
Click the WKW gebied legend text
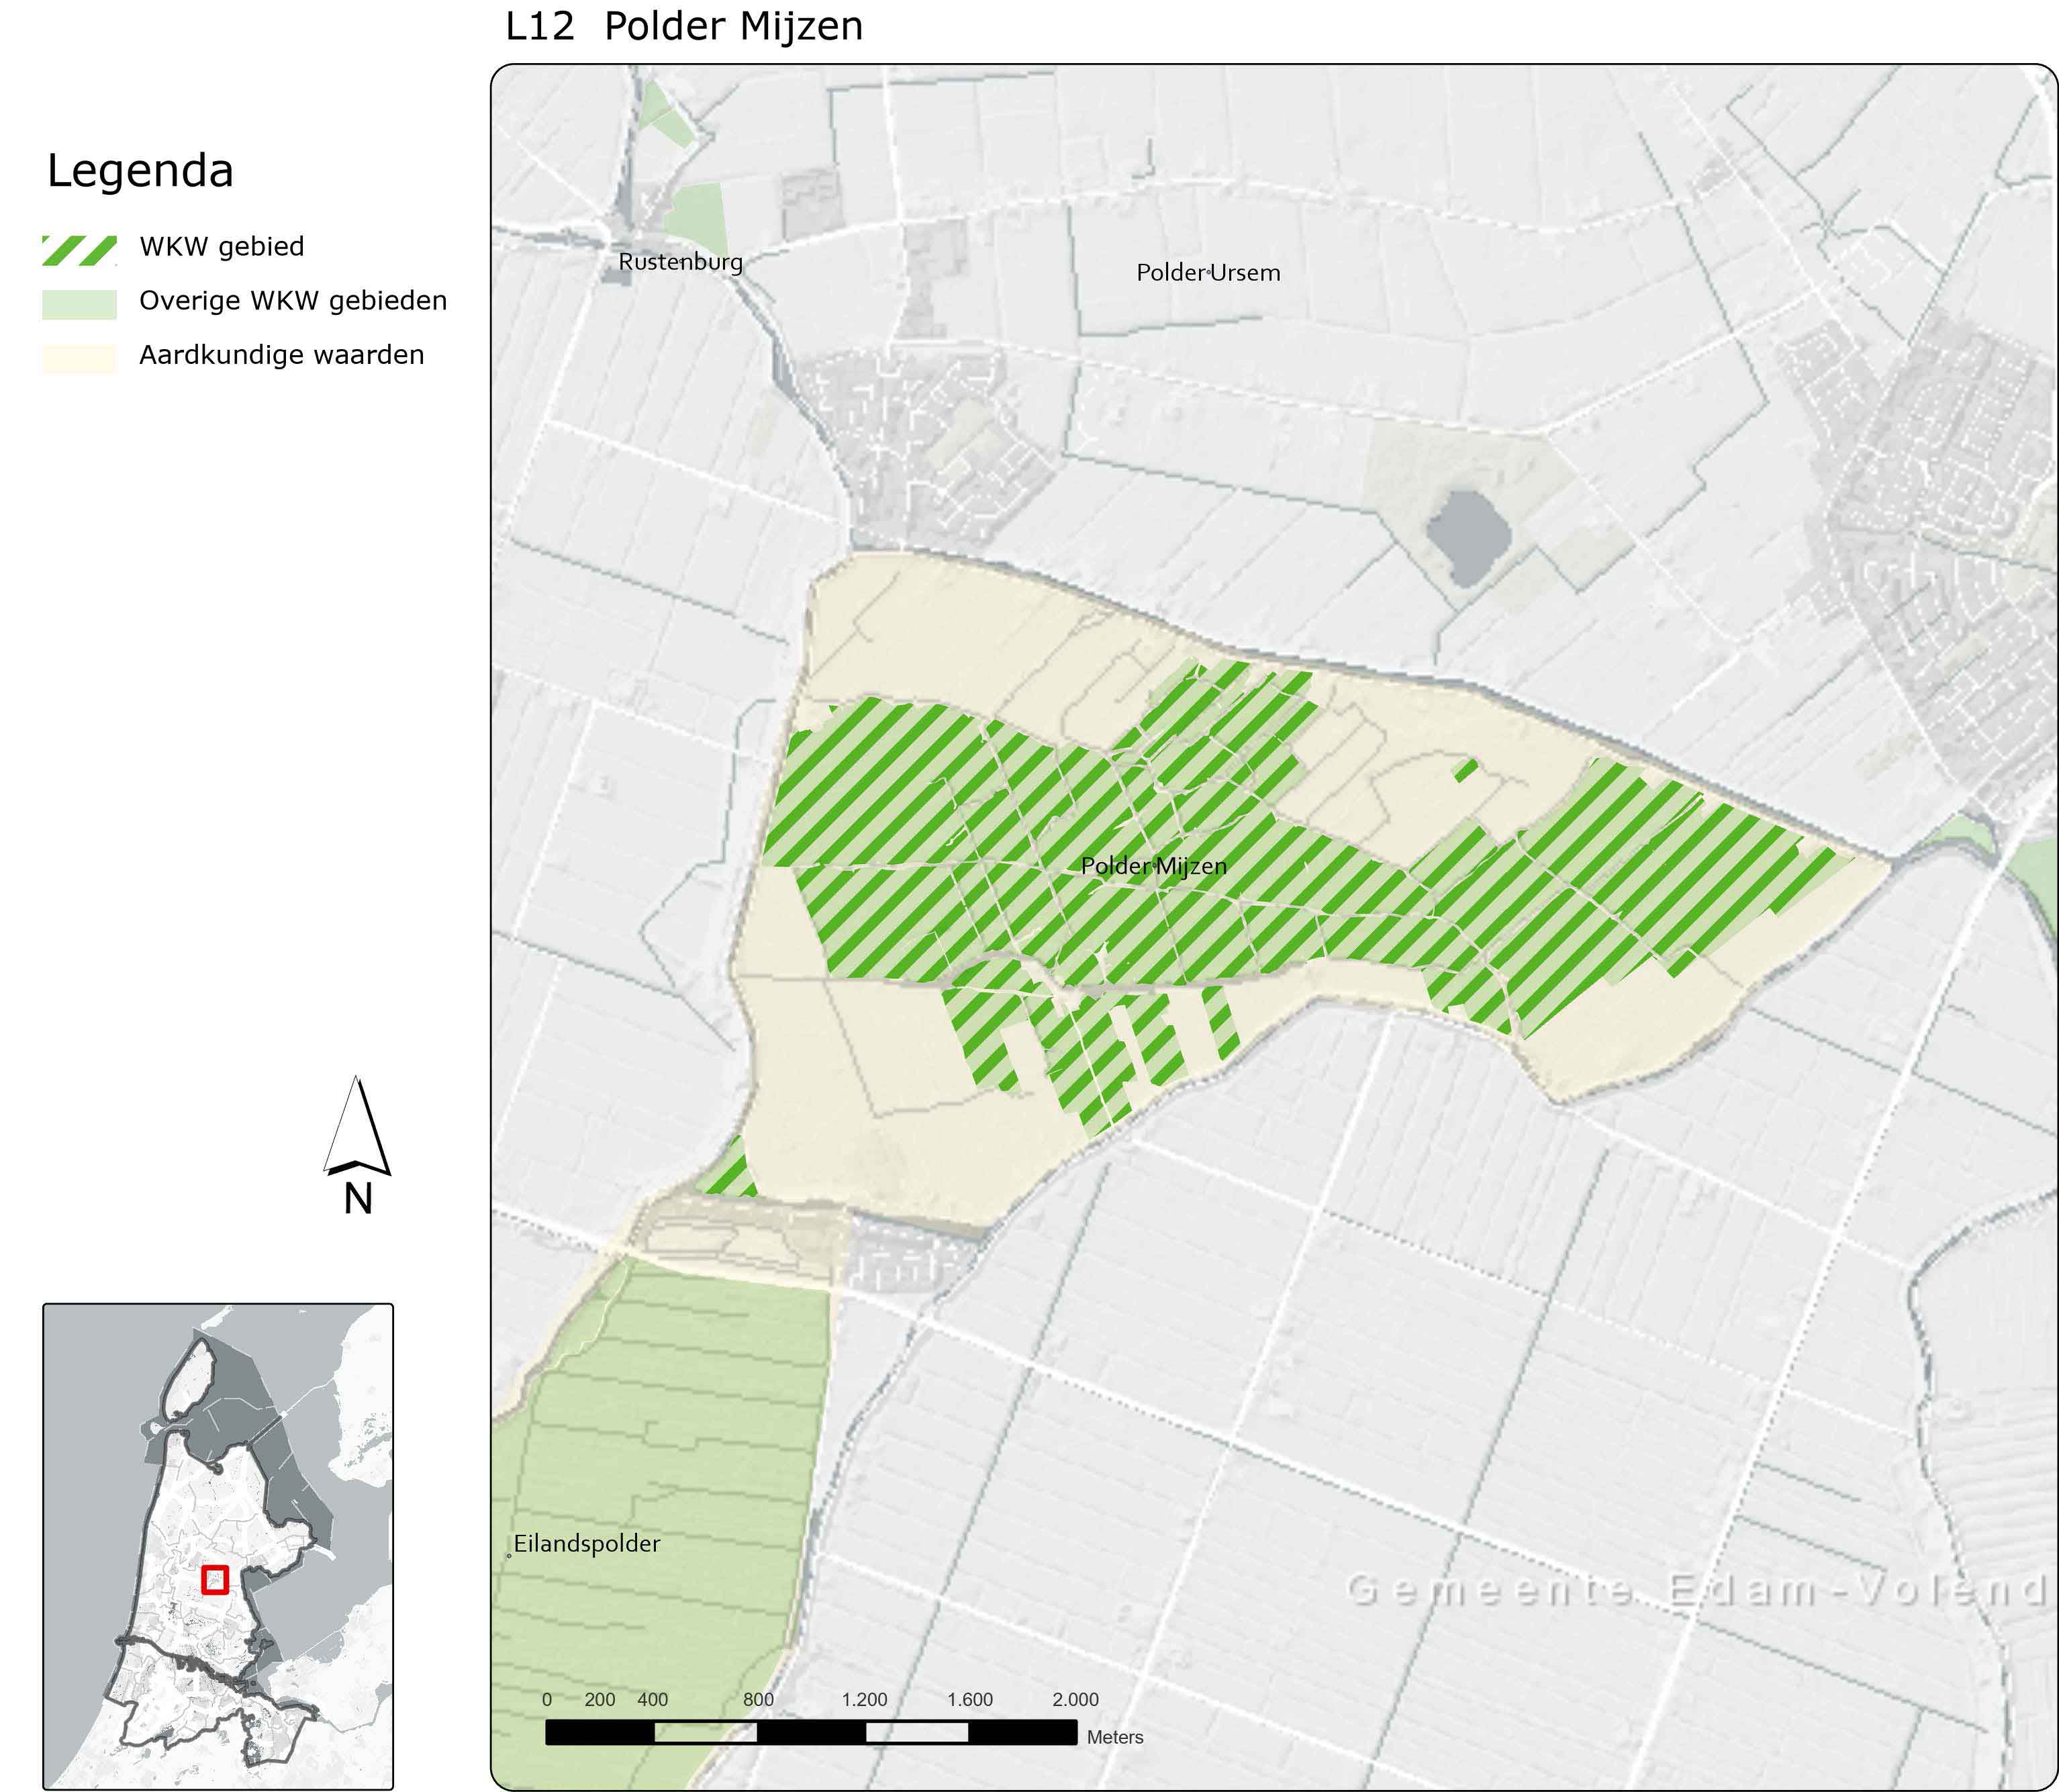(x=221, y=247)
